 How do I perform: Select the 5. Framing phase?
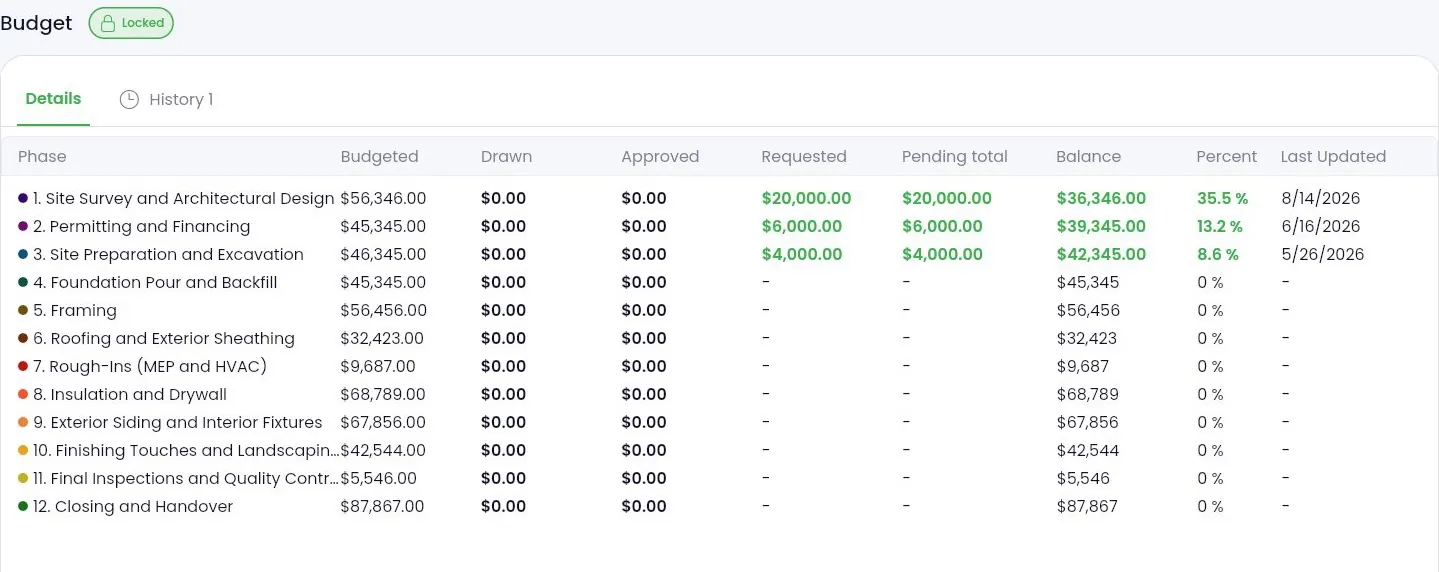click(75, 310)
